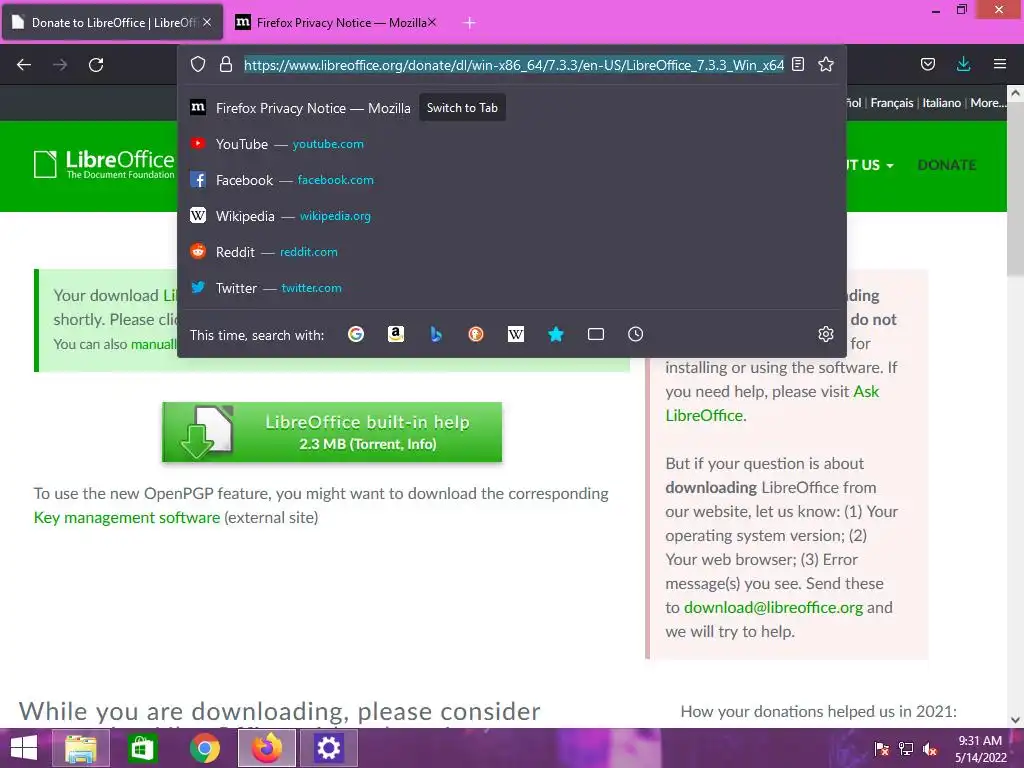Open Microsoft Store from taskbar
The image size is (1024, 768).
142,748
